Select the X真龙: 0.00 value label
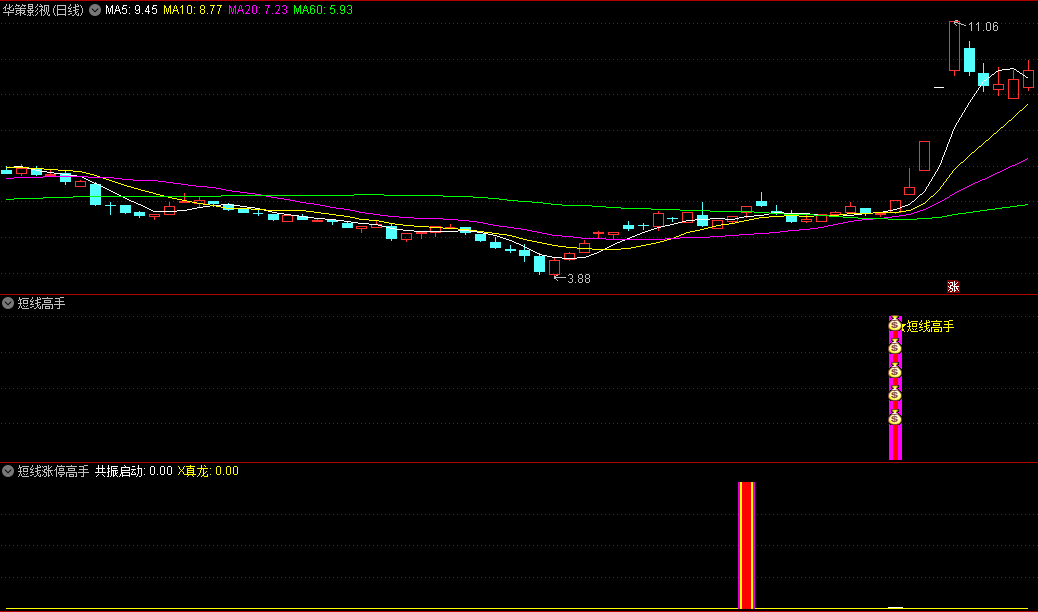Image resolution: width=1038 pixels, height=612 pixels. click(x=208, y=471)
